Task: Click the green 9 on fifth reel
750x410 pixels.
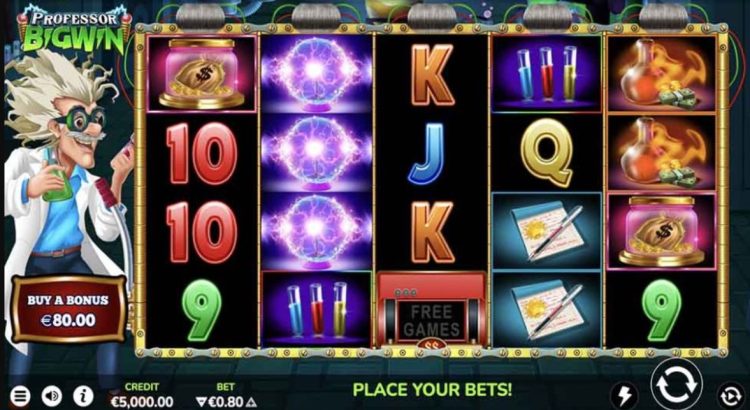Action: (x=662, y=310)
